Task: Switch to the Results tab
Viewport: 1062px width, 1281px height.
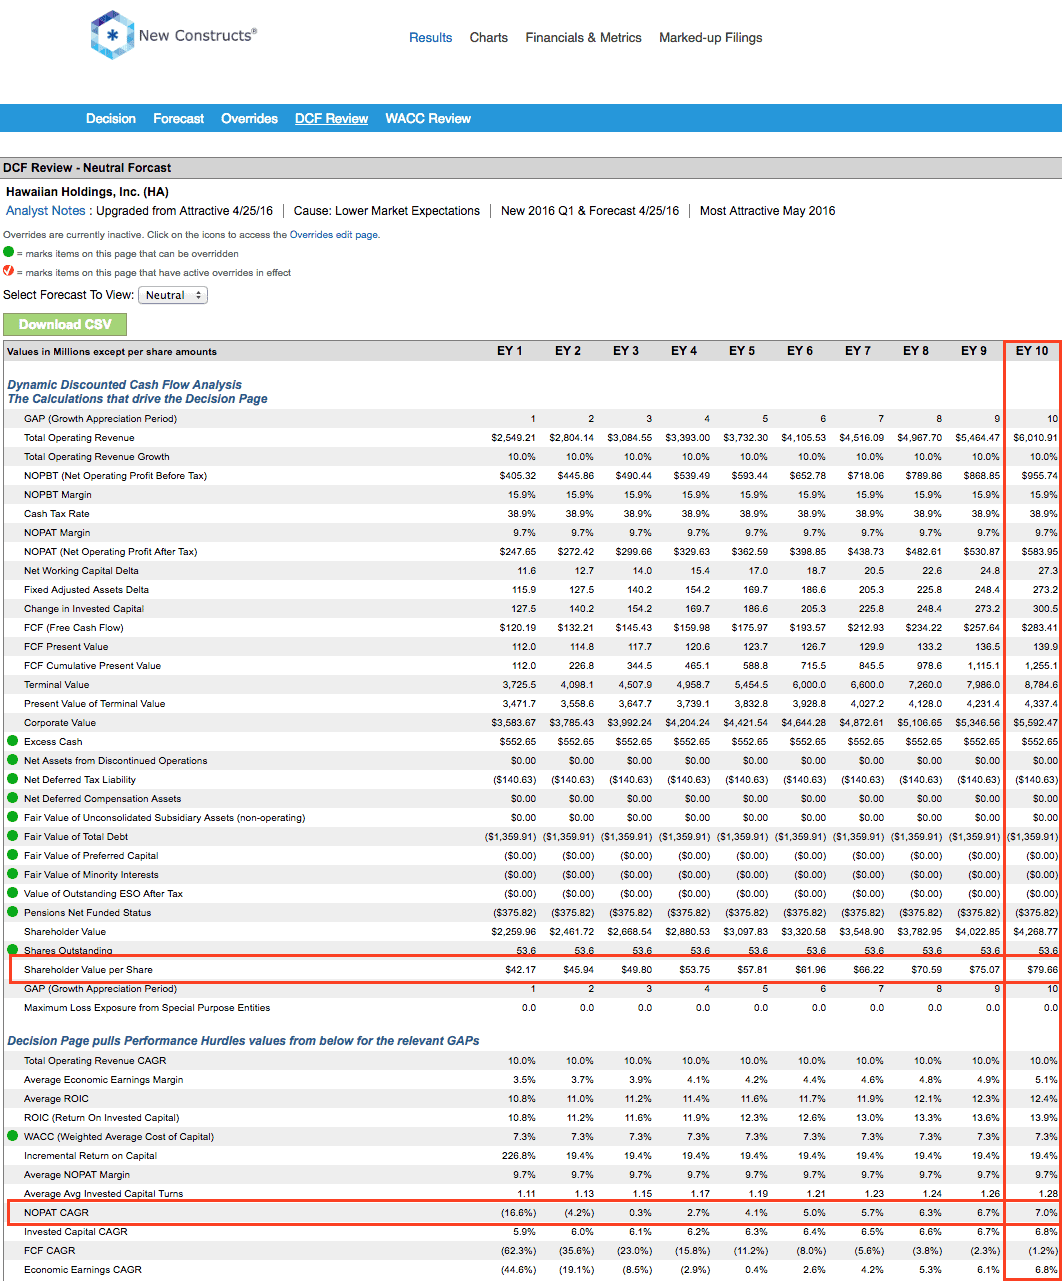Action: click(431, 38)
